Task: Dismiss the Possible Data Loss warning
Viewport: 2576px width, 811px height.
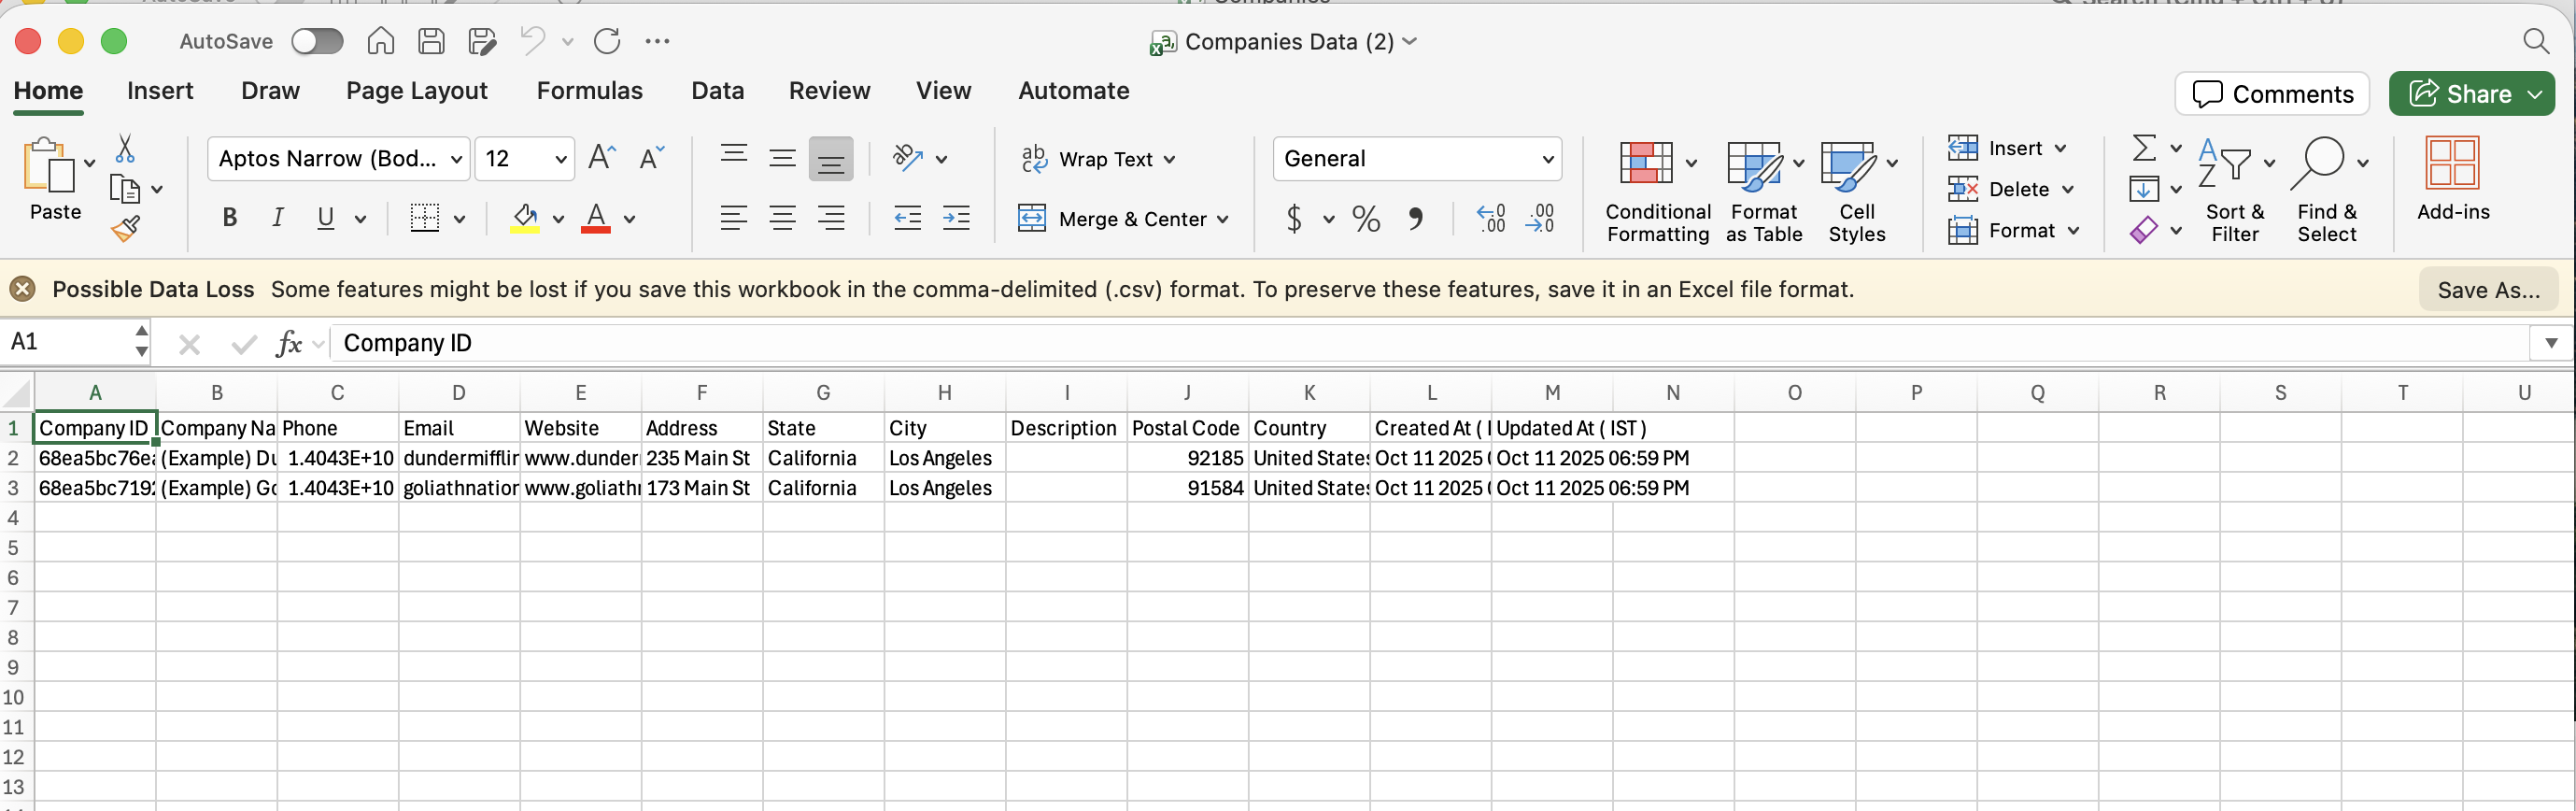Action: pos(22,289)
